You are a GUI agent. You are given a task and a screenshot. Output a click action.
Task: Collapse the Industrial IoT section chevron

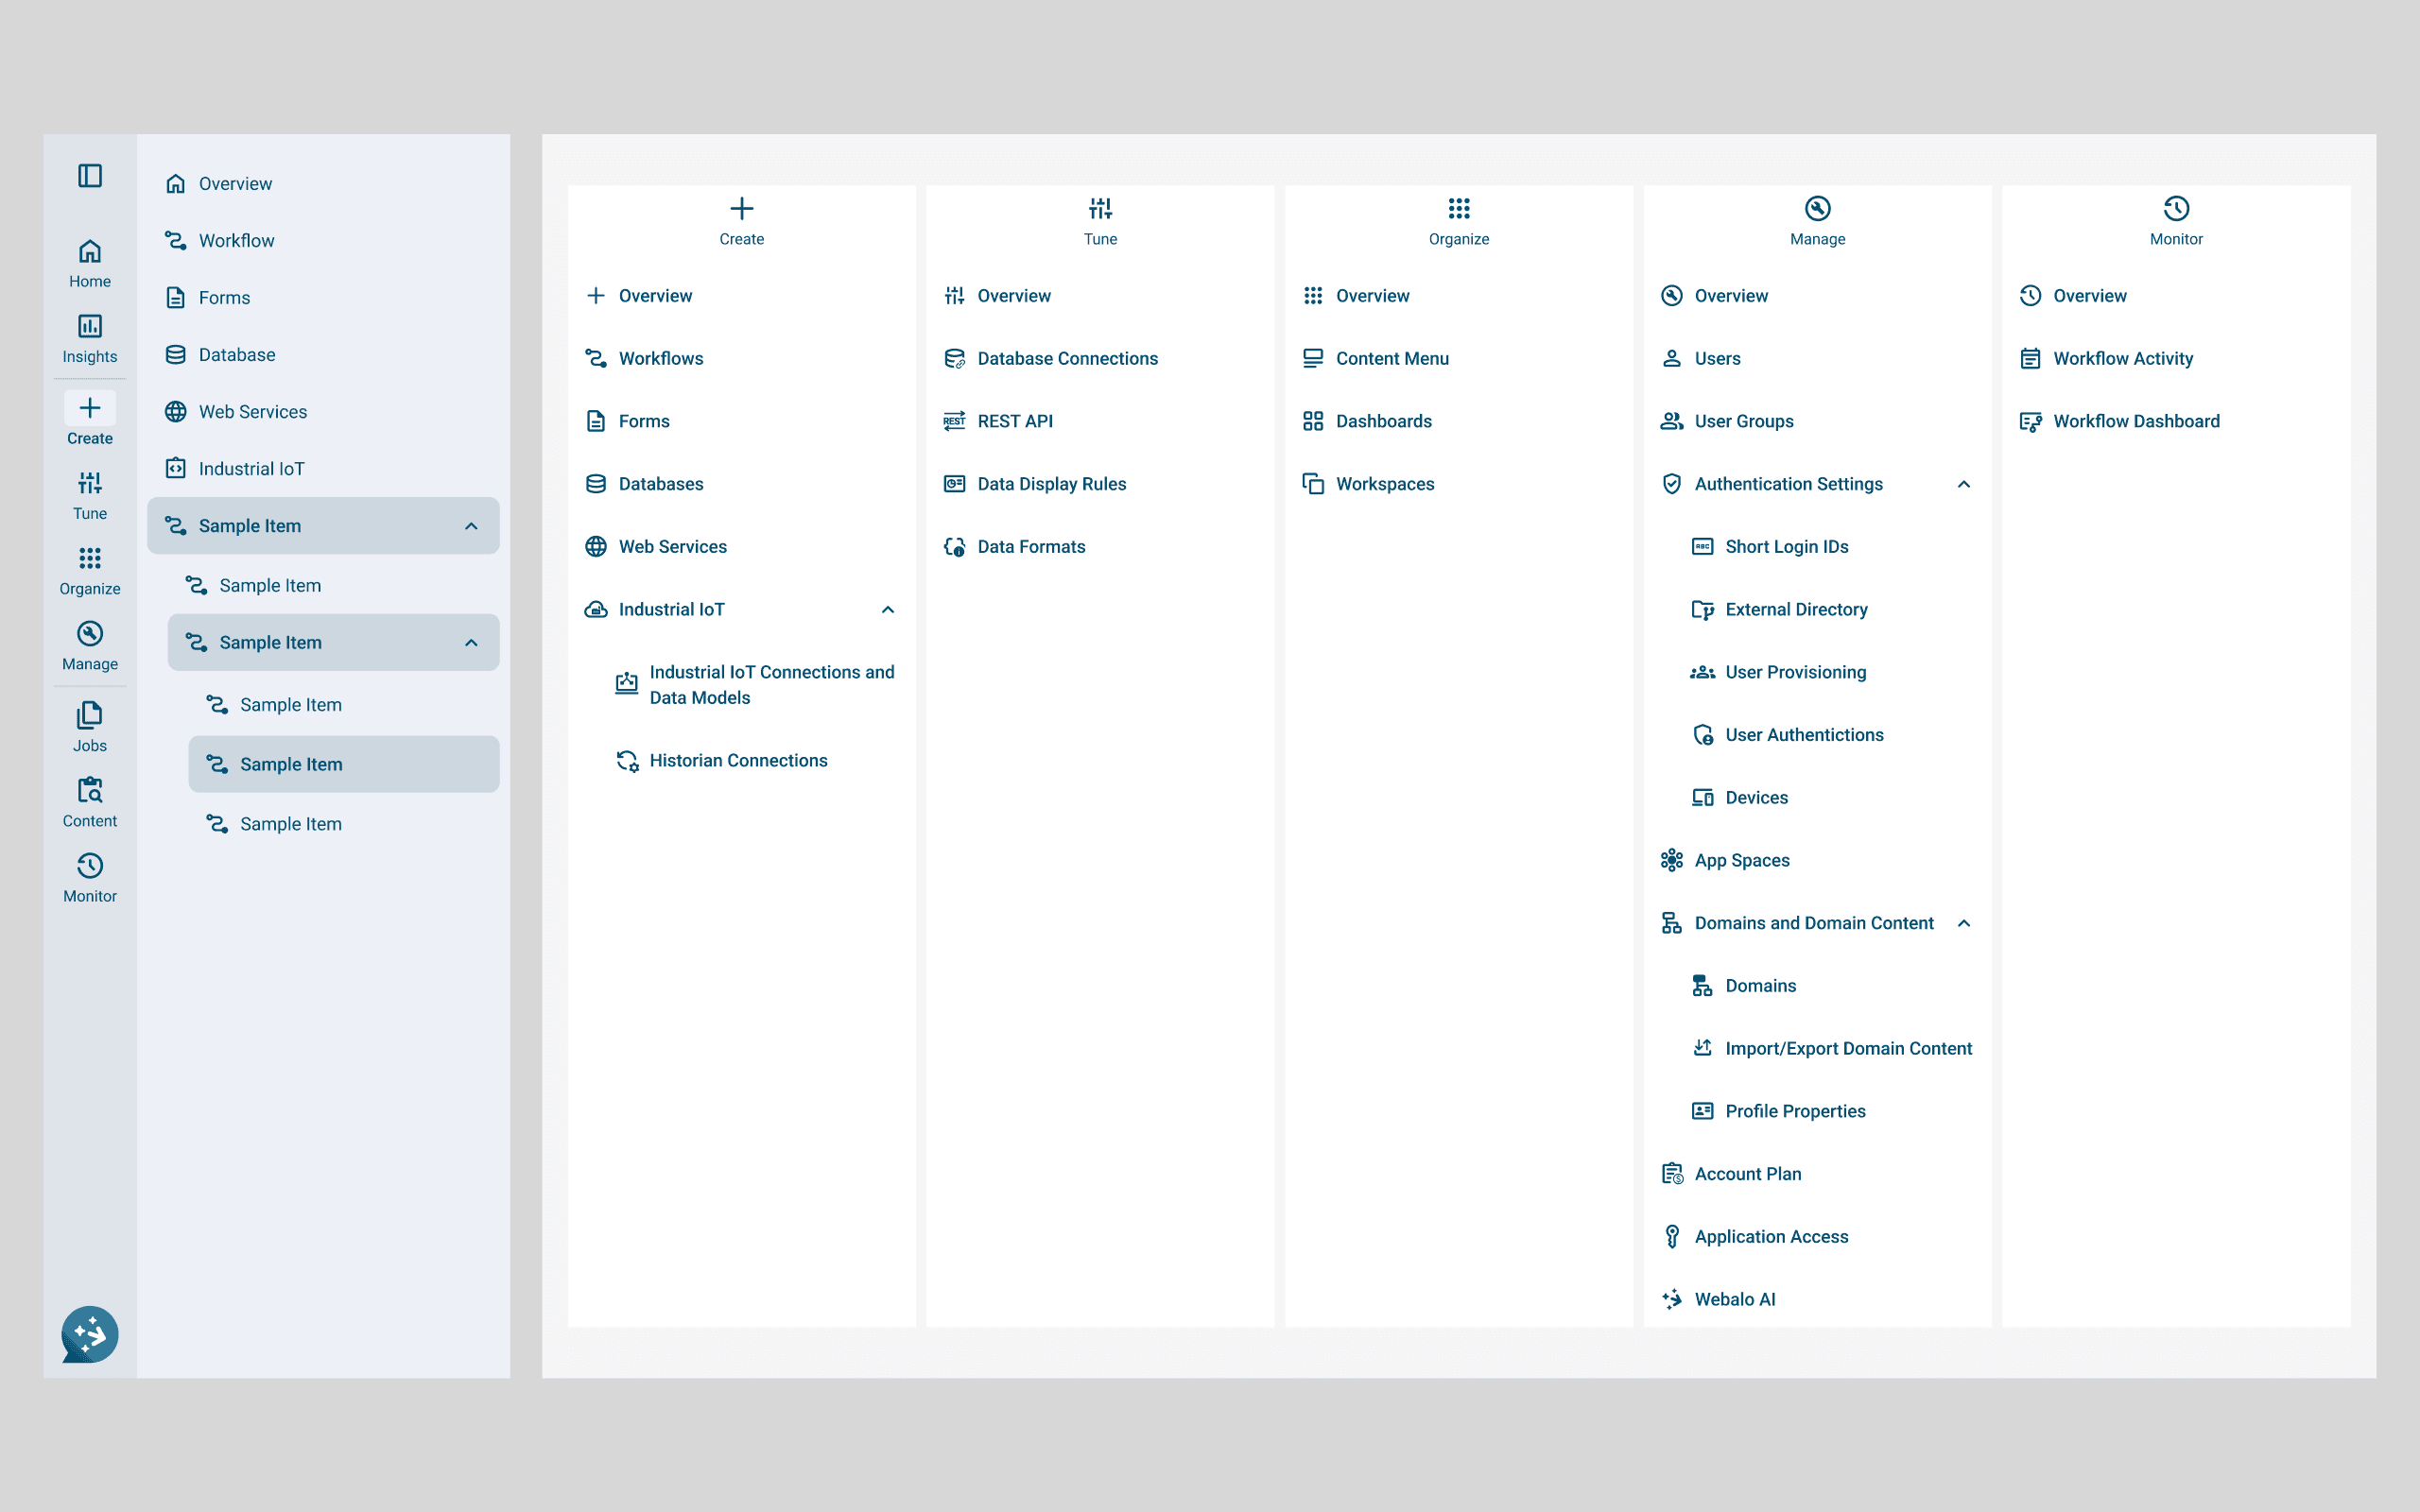(887, 610)
